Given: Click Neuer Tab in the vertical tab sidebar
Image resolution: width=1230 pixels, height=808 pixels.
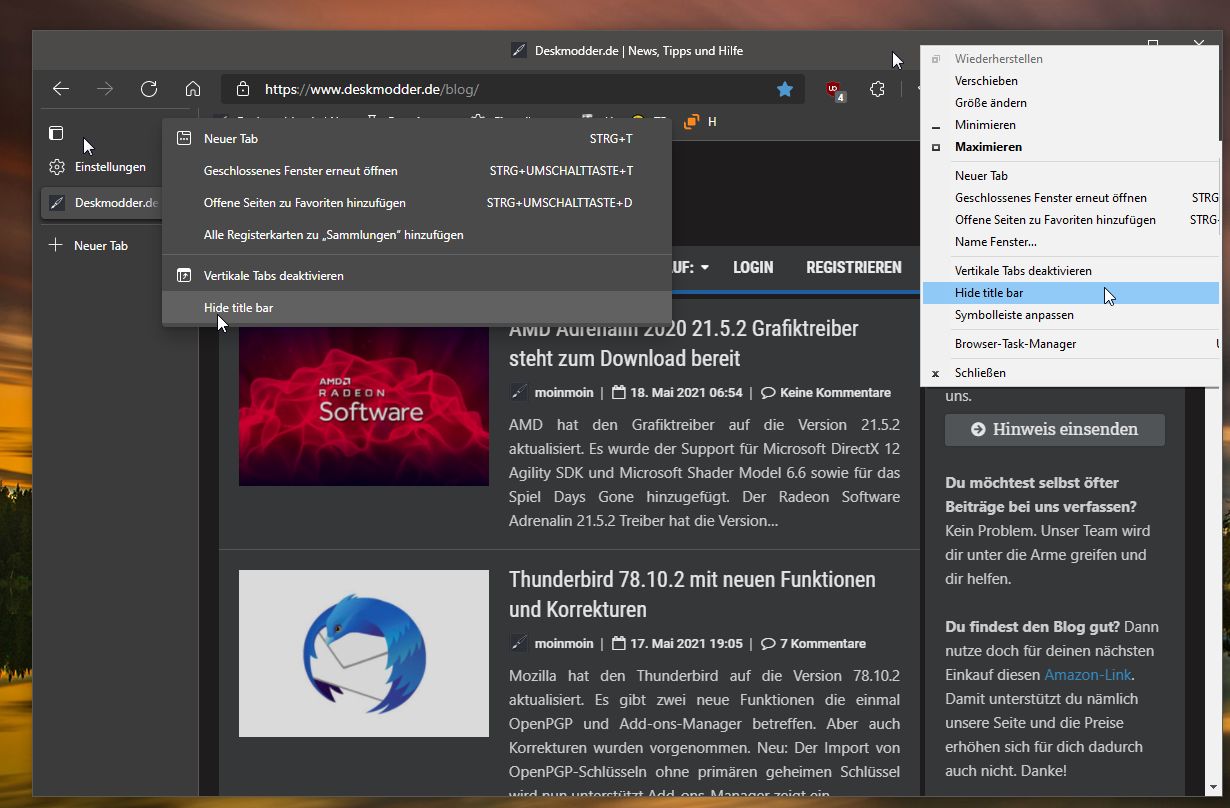Looking at the screenshot, I should 100,245.
